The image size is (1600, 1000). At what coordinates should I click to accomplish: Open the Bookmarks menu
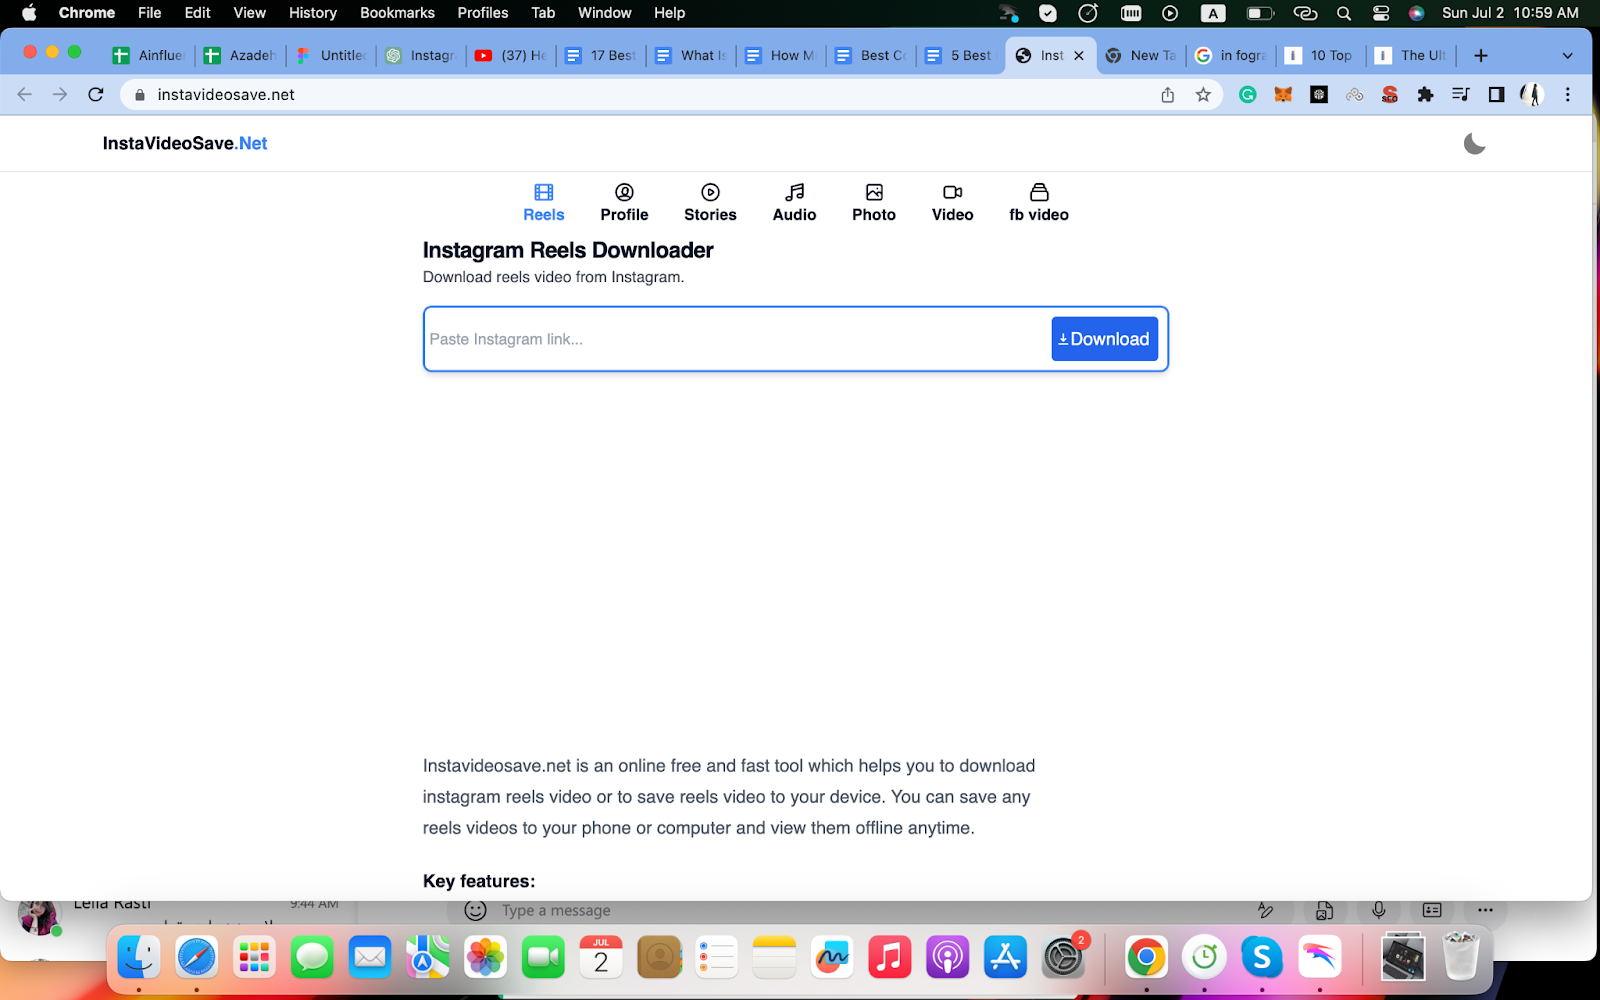click(397, 13)
